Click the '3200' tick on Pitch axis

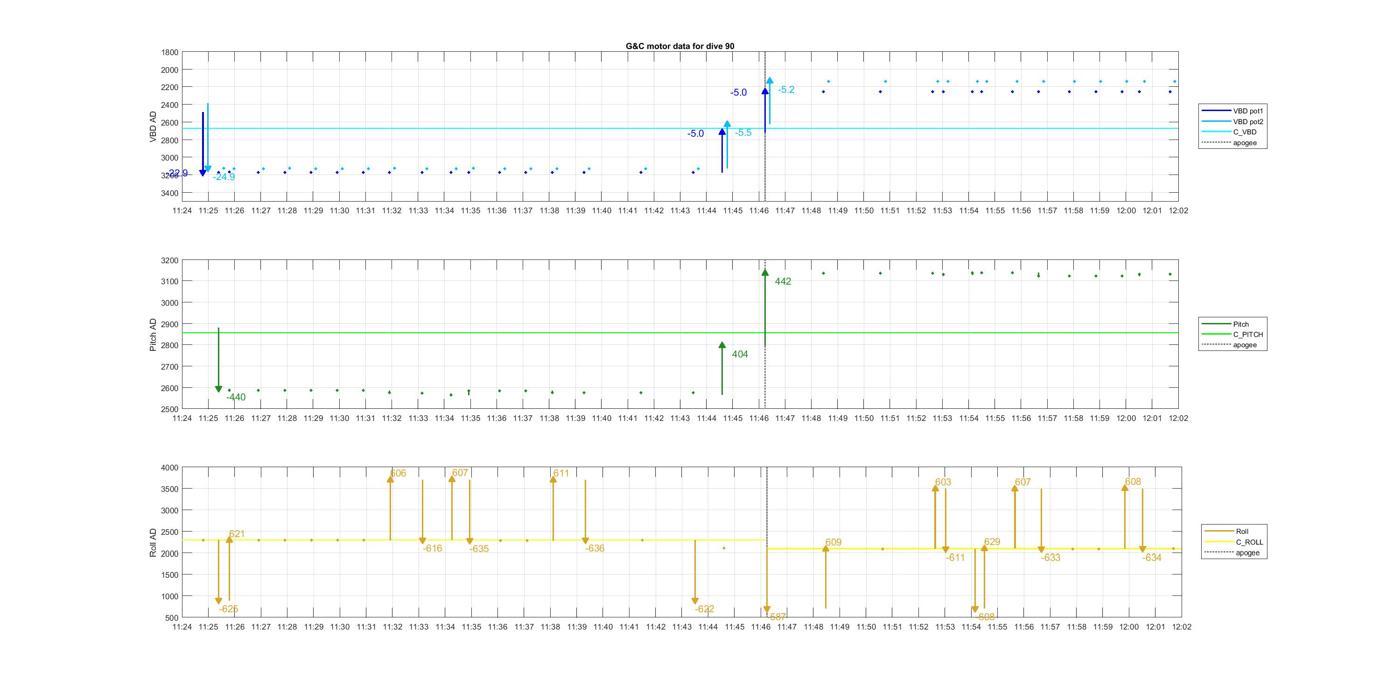[170, 261]
